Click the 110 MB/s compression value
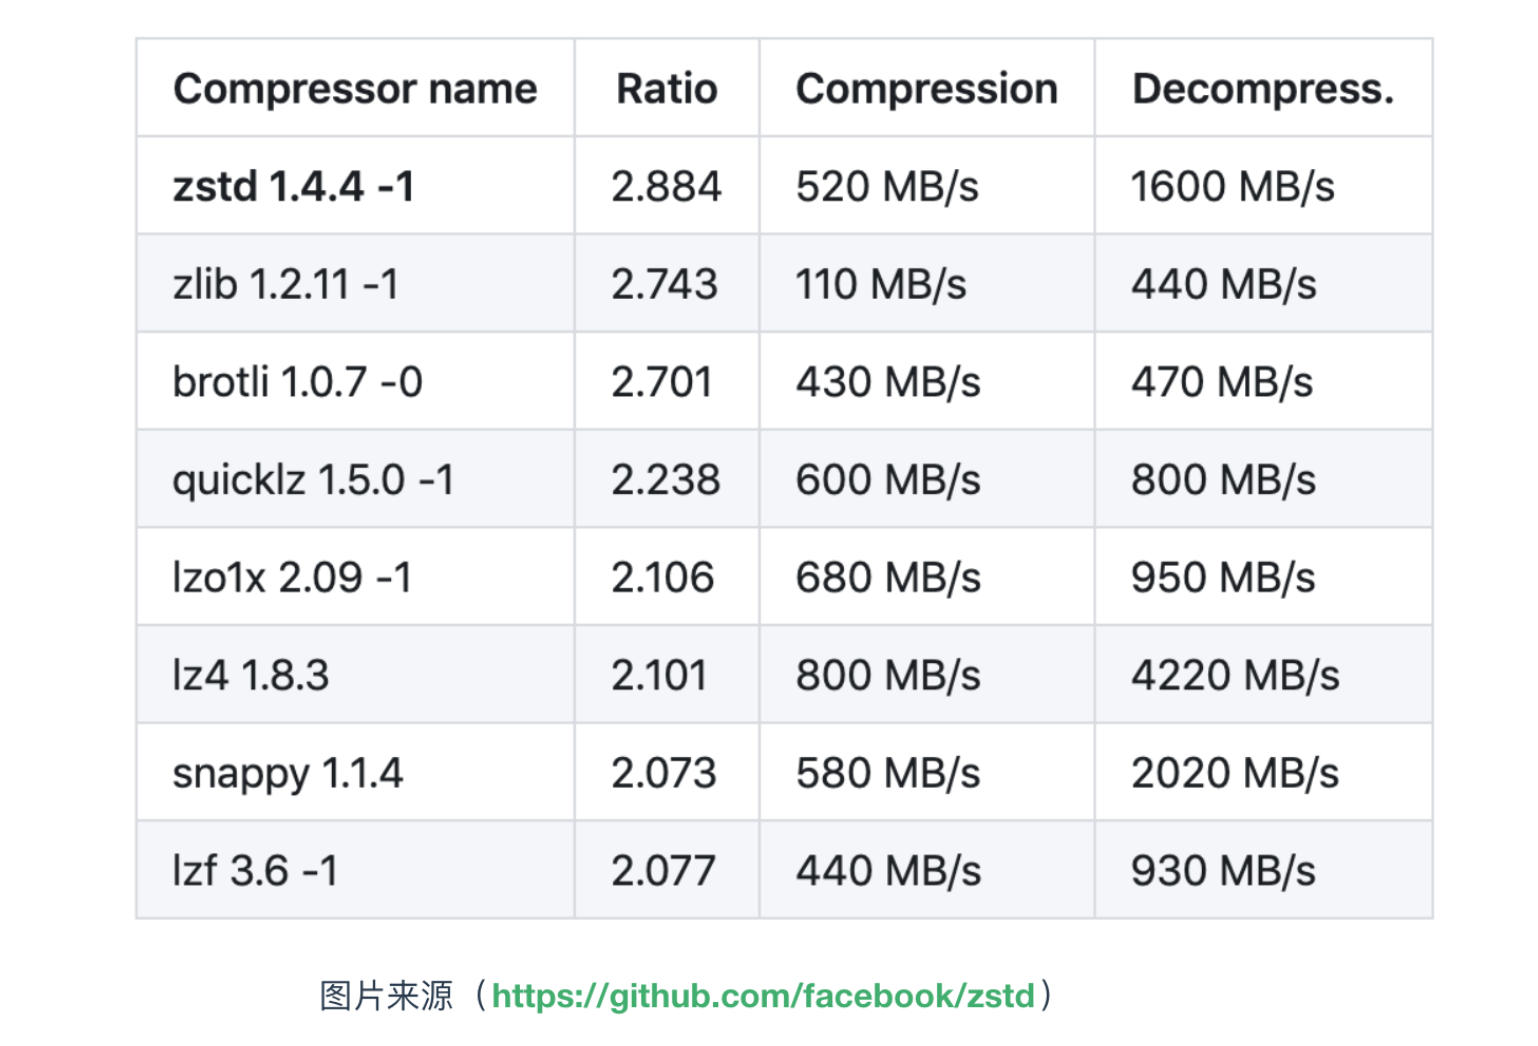 click(881, 285)
